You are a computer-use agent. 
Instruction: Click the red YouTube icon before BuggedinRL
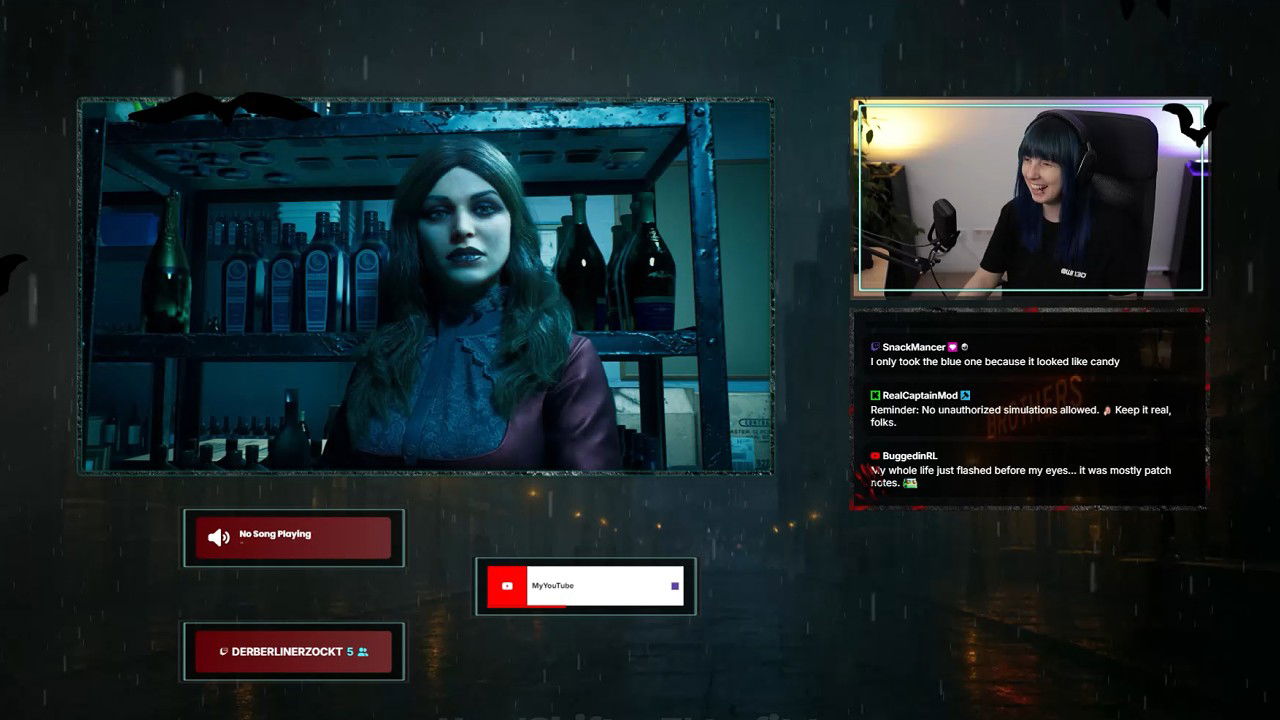point(876,456)
